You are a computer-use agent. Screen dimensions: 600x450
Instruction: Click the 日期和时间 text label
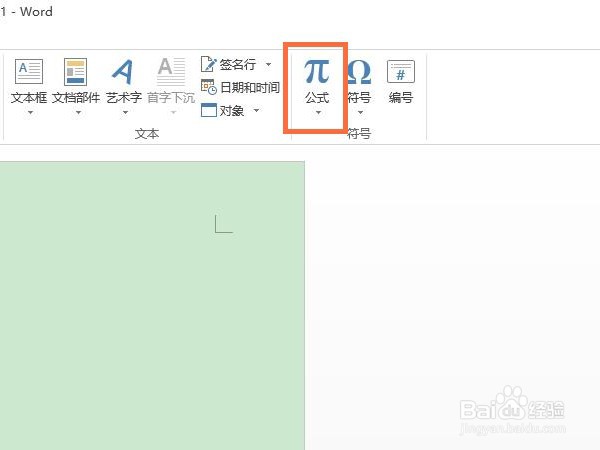point(250,87)
